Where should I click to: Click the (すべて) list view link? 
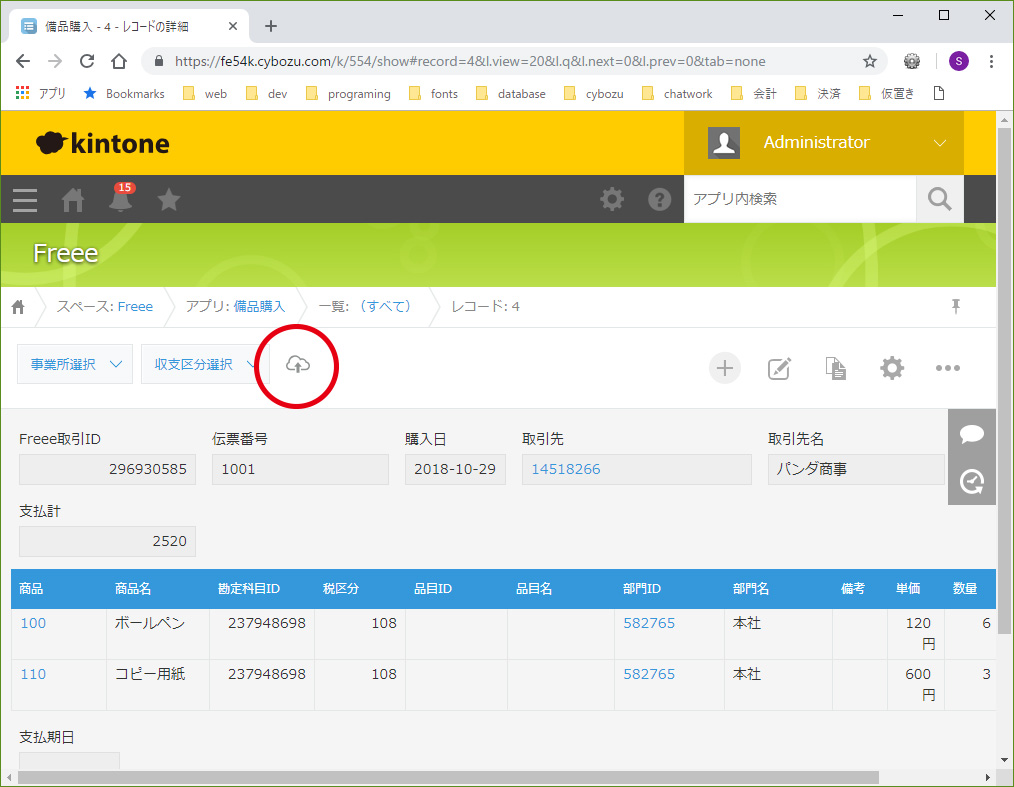pos(385,307)
